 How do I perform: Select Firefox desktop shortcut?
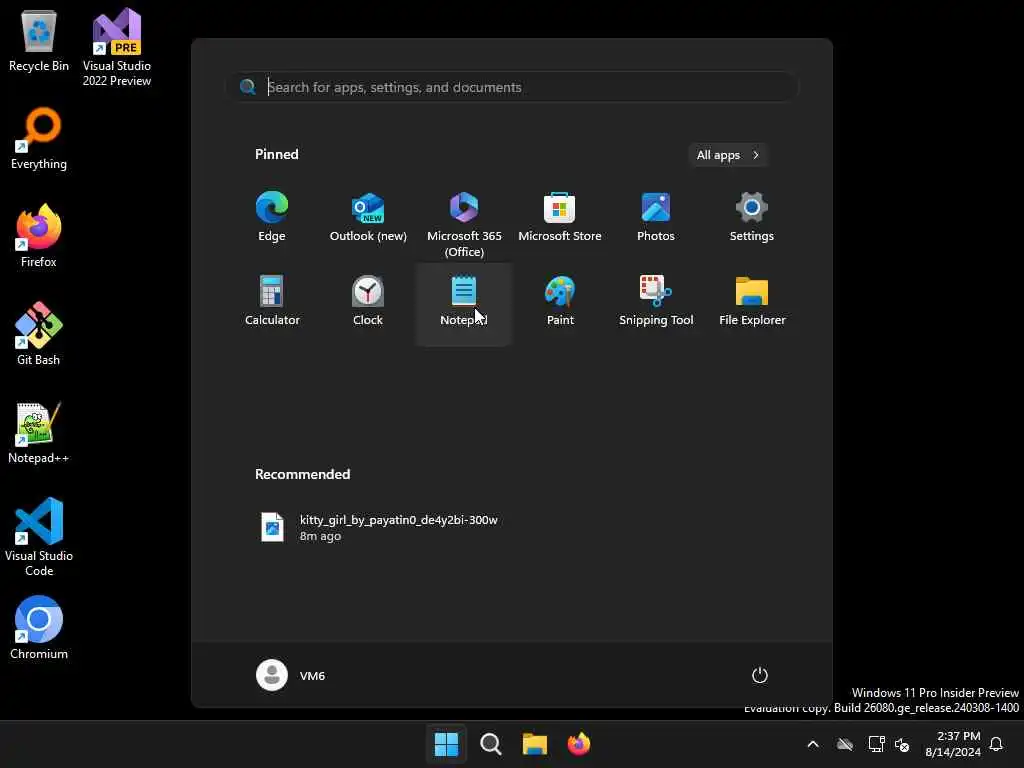click(x=39, y=236)
